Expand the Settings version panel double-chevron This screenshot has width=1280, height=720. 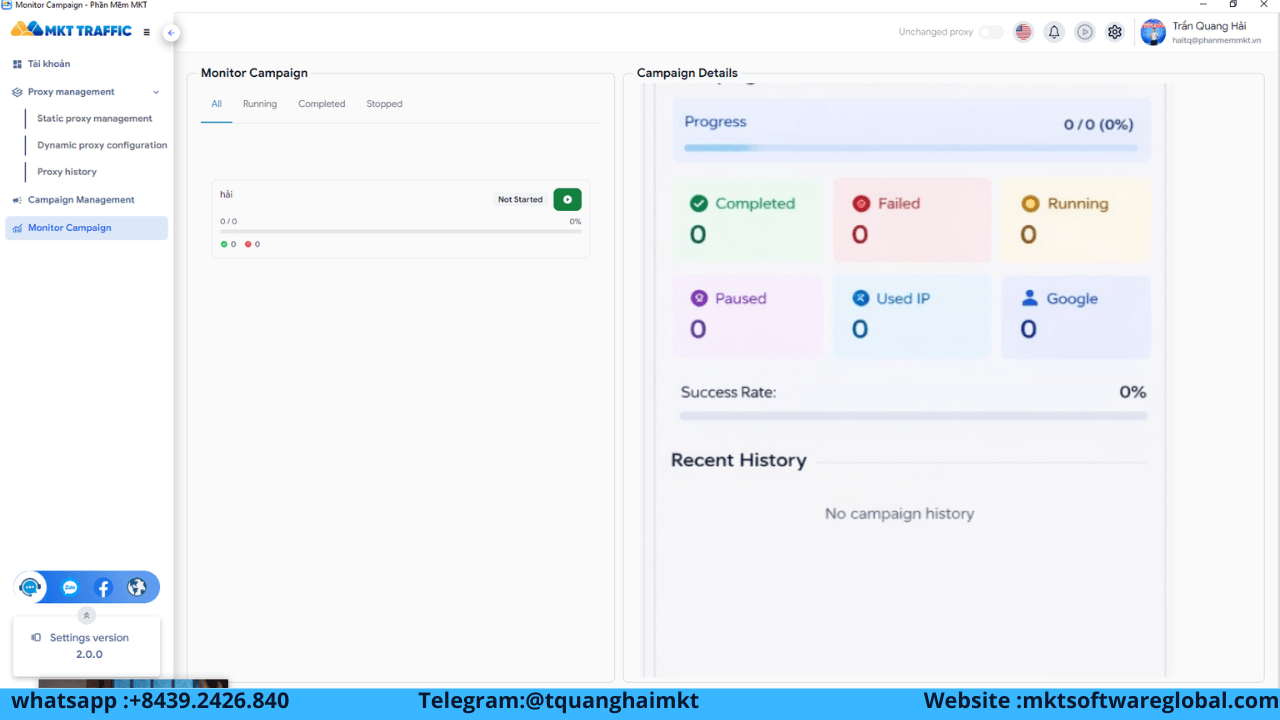pos(87,616)
